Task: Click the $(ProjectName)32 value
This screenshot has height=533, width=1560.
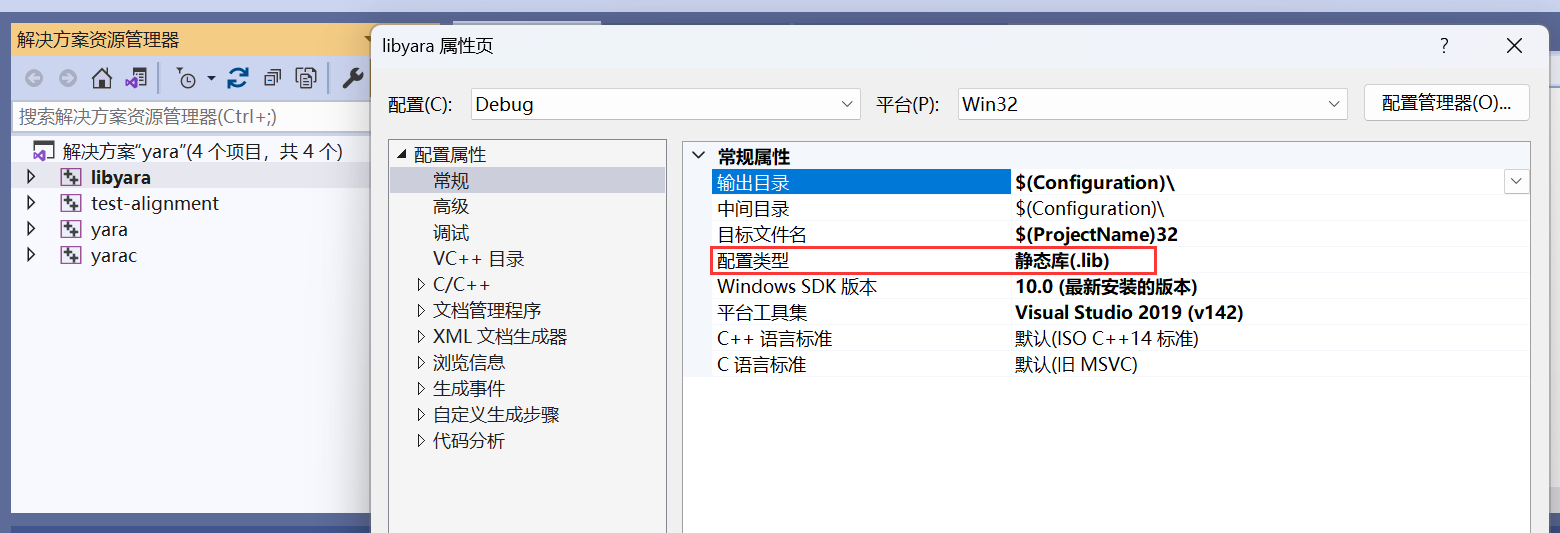Action: [x=1096, y=234]
